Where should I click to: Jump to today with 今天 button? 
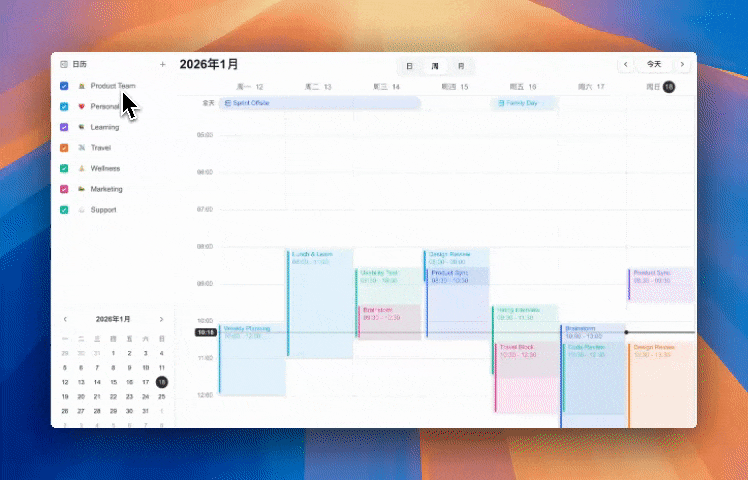tap(654, 64)
